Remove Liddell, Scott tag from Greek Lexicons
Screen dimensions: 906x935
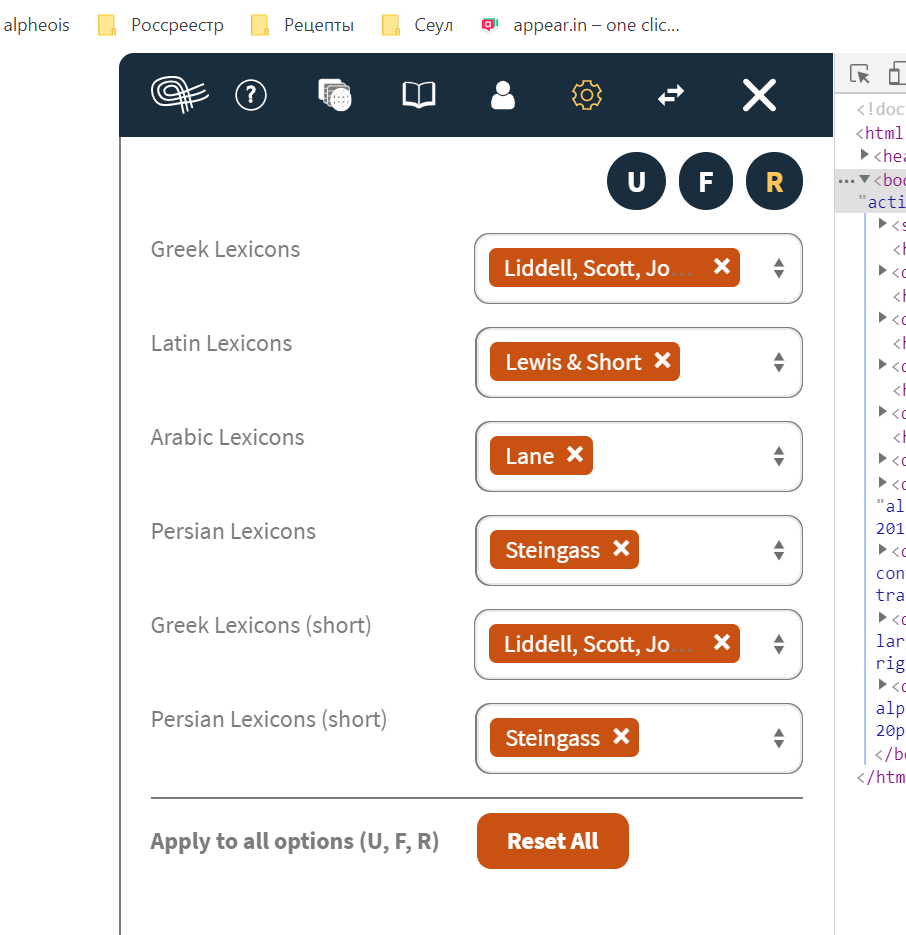(x=722, y=266)
